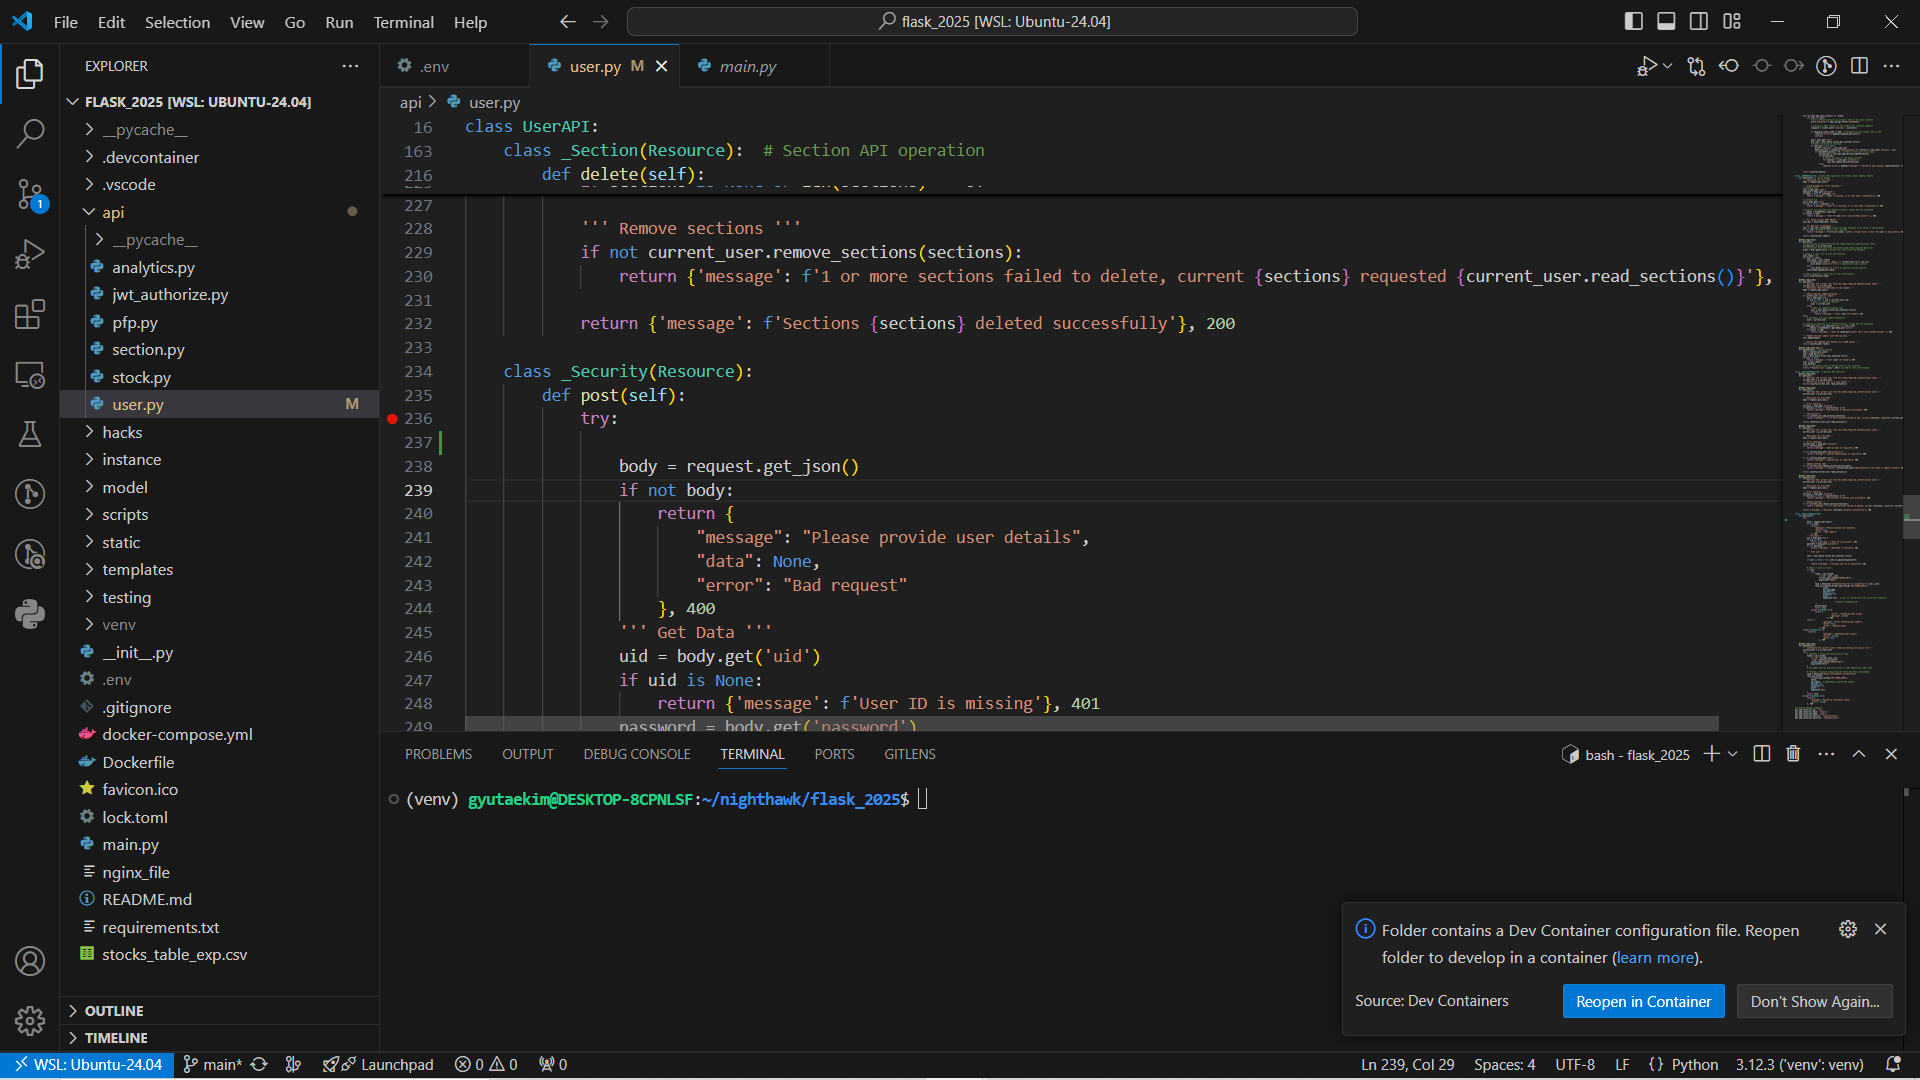This screenshot has height=1080, width=1920.
Task: Open the Extensions view
Action: [30, 314]
